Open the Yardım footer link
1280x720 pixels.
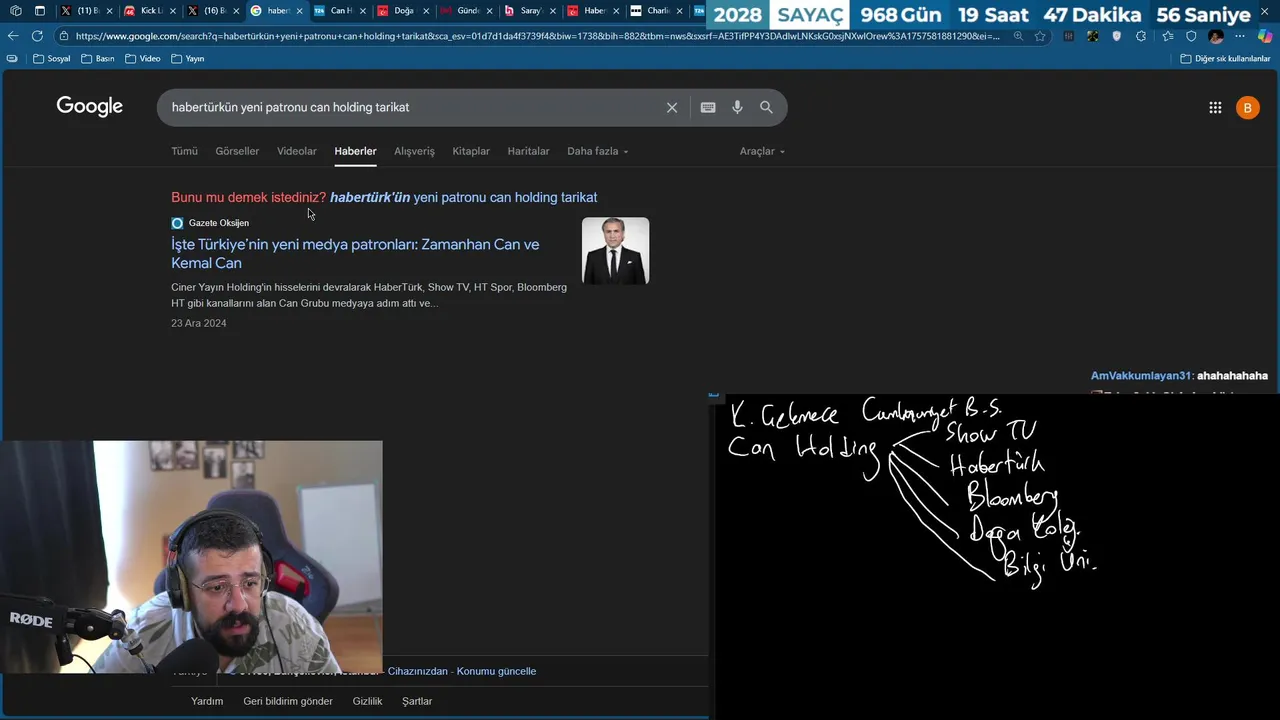point(207,701)
